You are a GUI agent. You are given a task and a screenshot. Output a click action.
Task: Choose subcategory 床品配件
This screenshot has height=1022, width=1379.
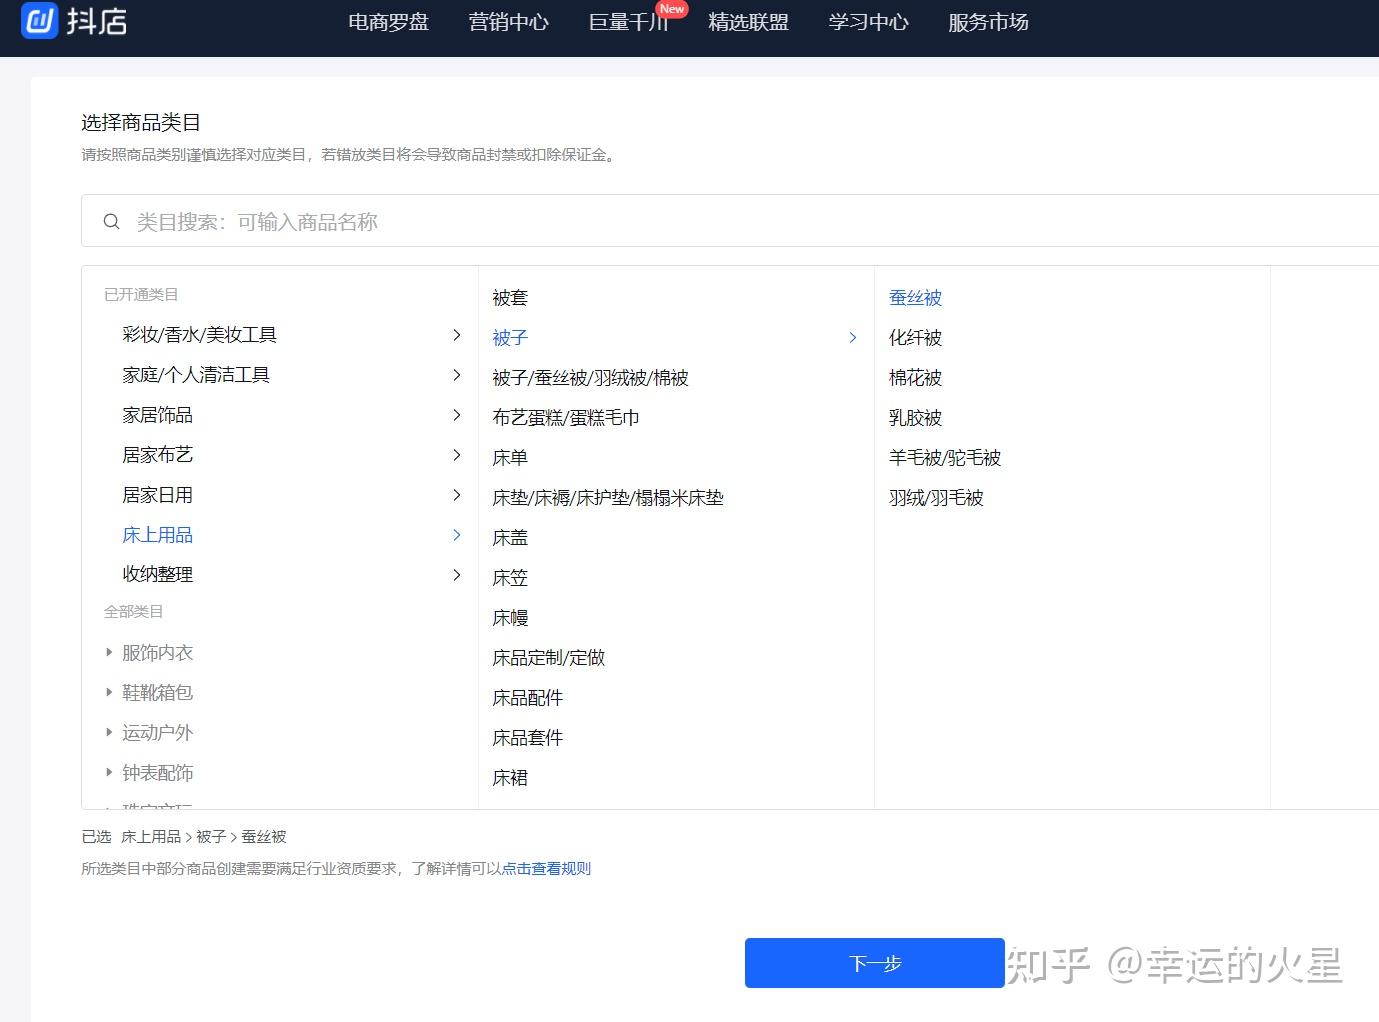coord(528,698)
